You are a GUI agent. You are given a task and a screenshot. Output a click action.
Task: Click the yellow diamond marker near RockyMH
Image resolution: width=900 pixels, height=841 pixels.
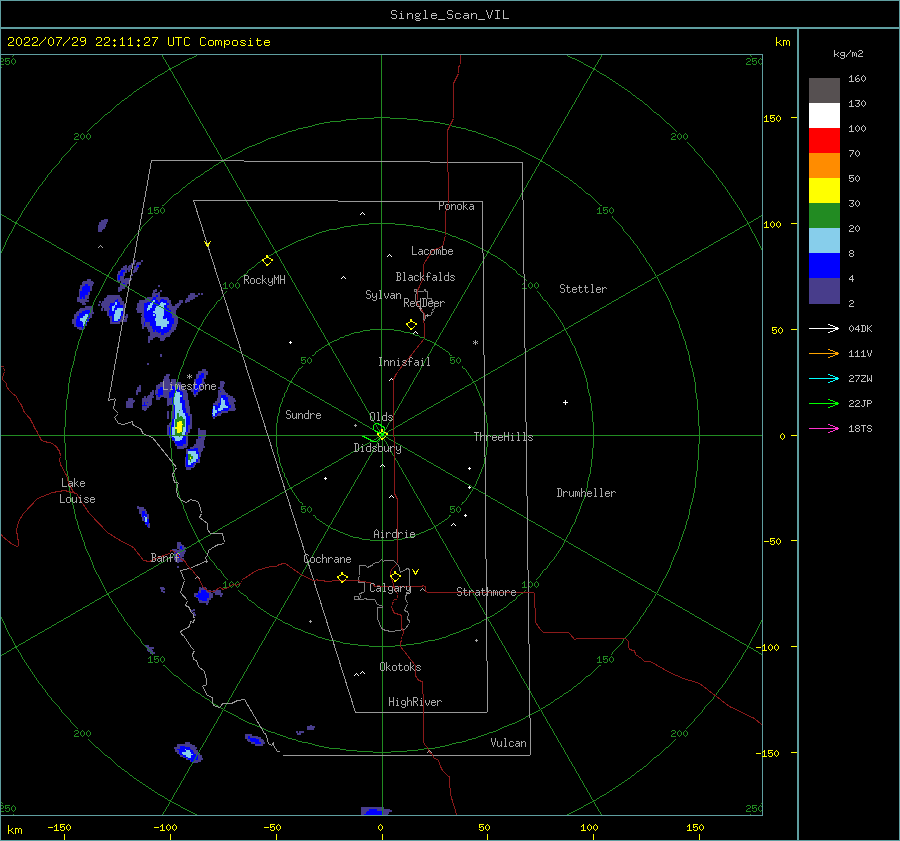click(x=267, y=261)
